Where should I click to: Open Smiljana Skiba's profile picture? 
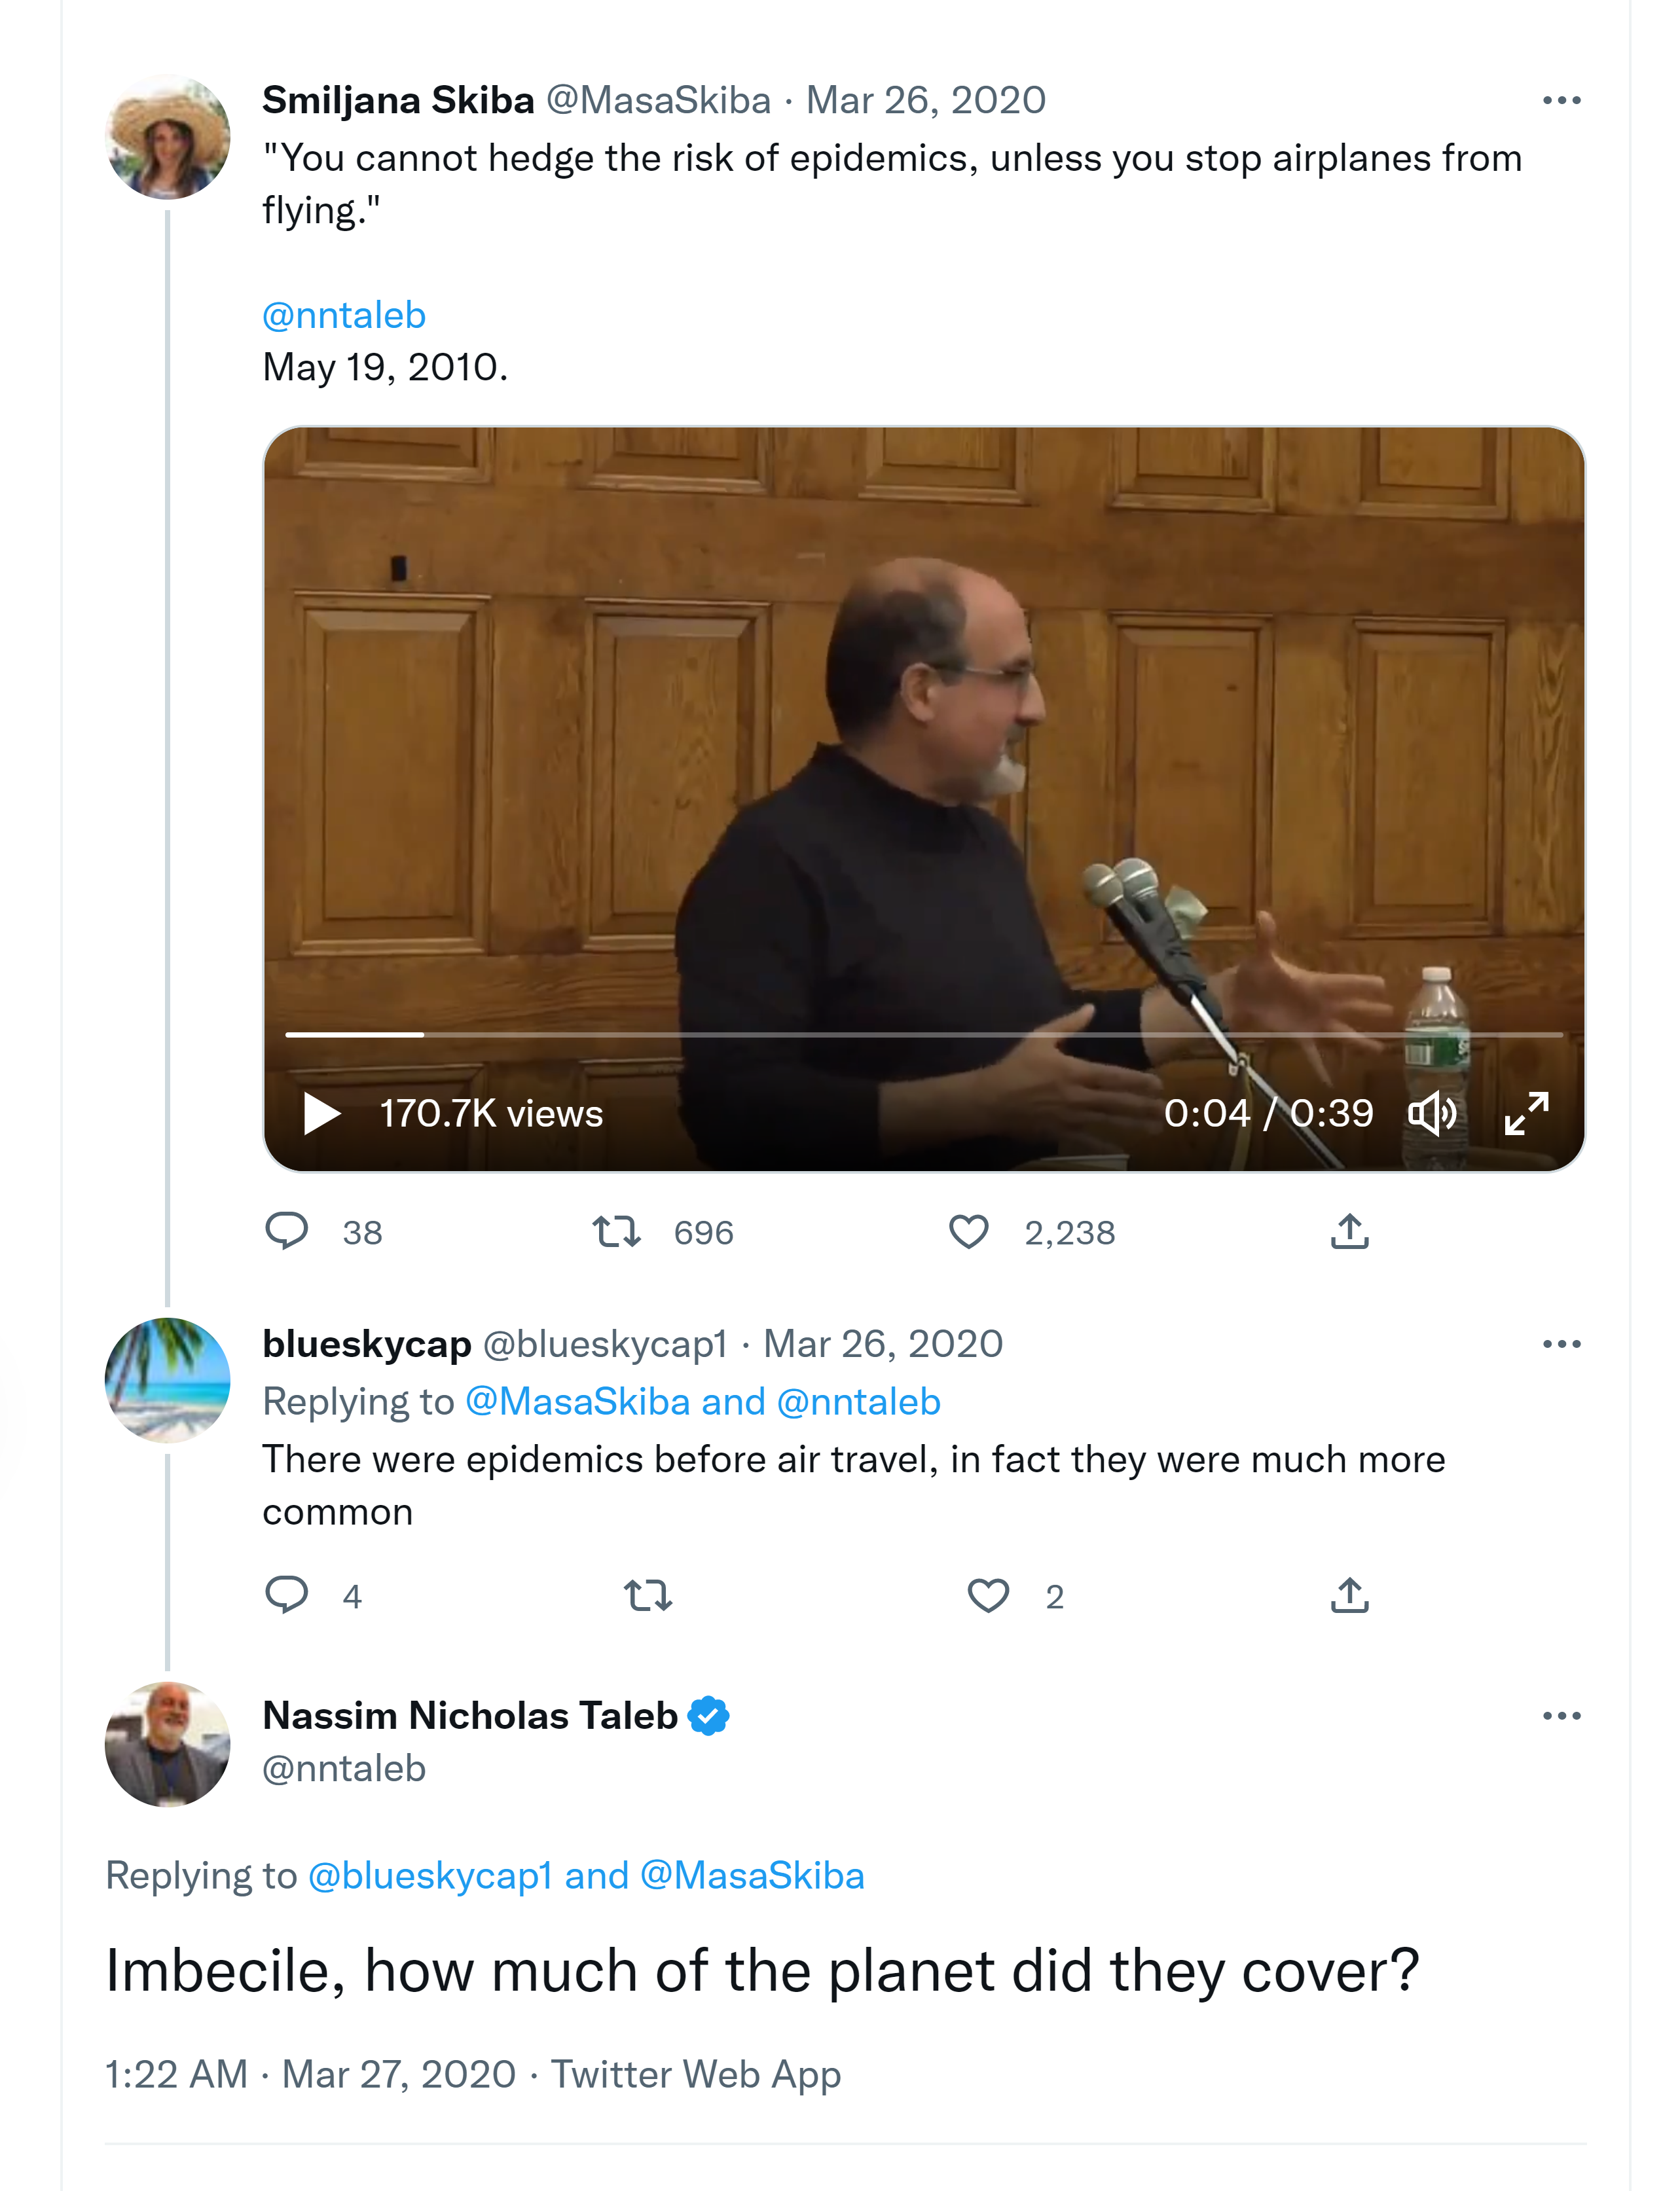tap(168, 137)
